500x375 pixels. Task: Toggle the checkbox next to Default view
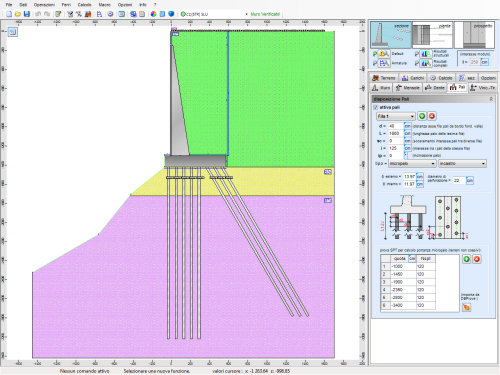pyautogui.click(x=375, y=54)
